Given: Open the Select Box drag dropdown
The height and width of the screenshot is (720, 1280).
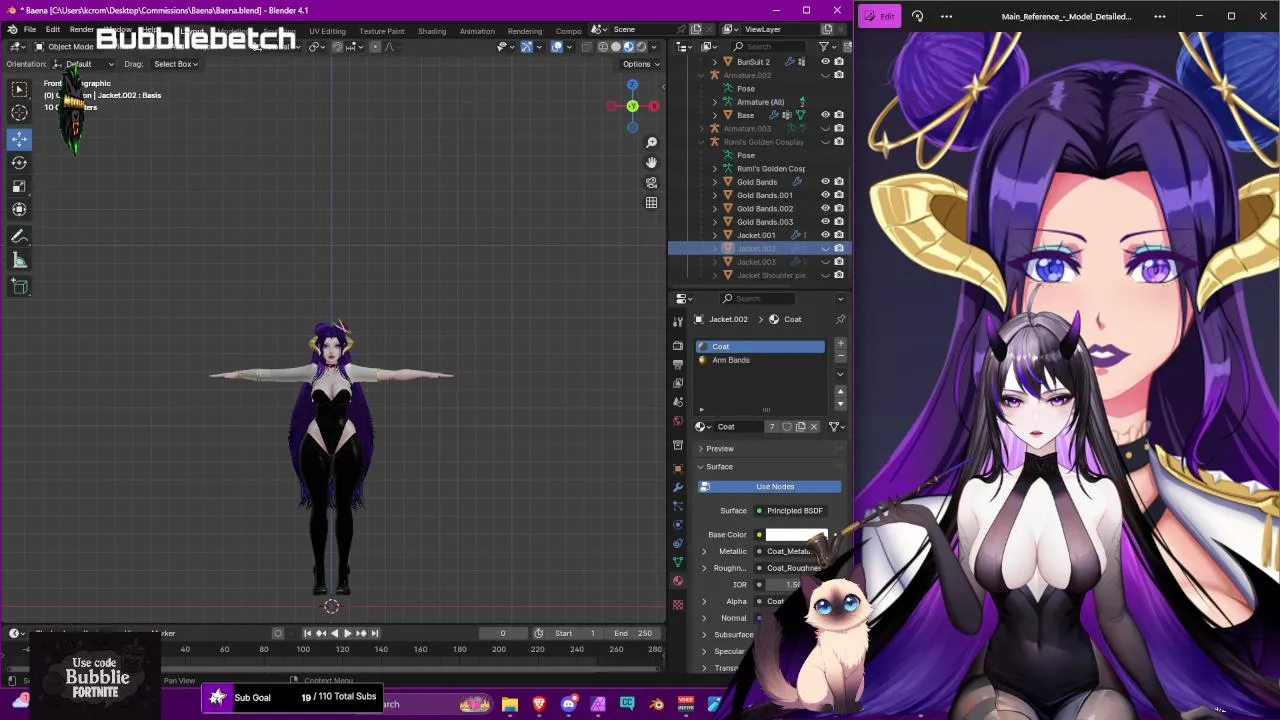Looking at the screenshot, I should point(176,64).
